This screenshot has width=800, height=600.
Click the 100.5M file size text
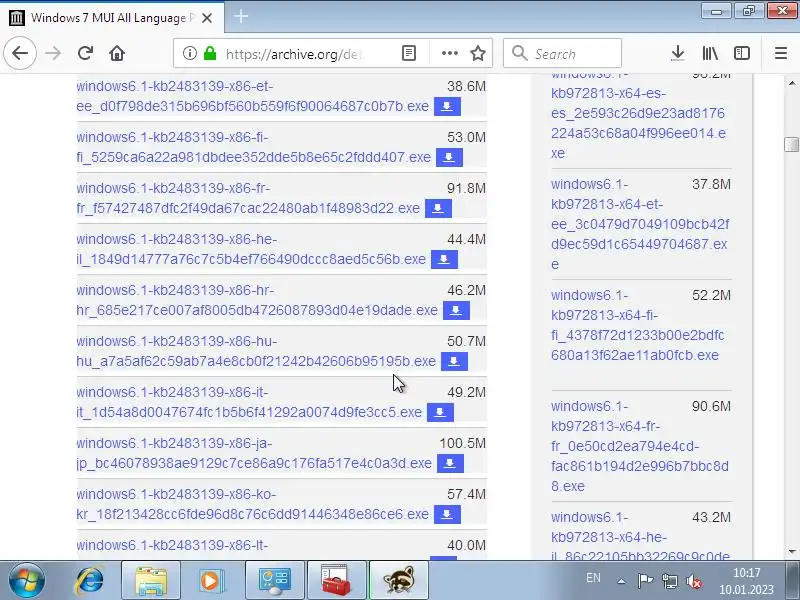click(x=462, y=443)
